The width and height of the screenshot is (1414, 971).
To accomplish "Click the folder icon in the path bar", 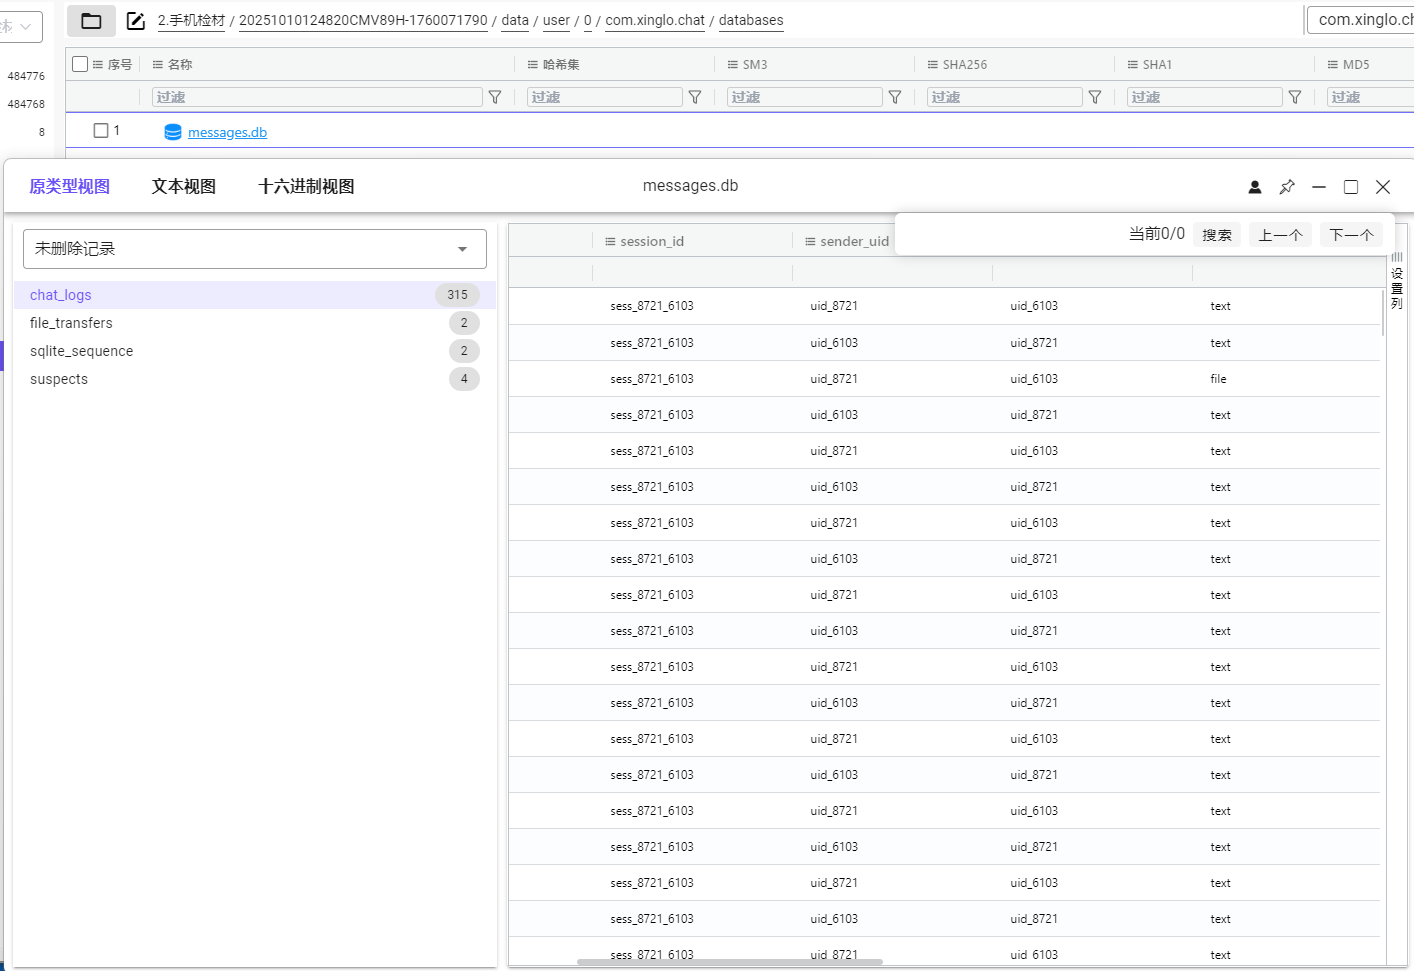I will [91, 21].
